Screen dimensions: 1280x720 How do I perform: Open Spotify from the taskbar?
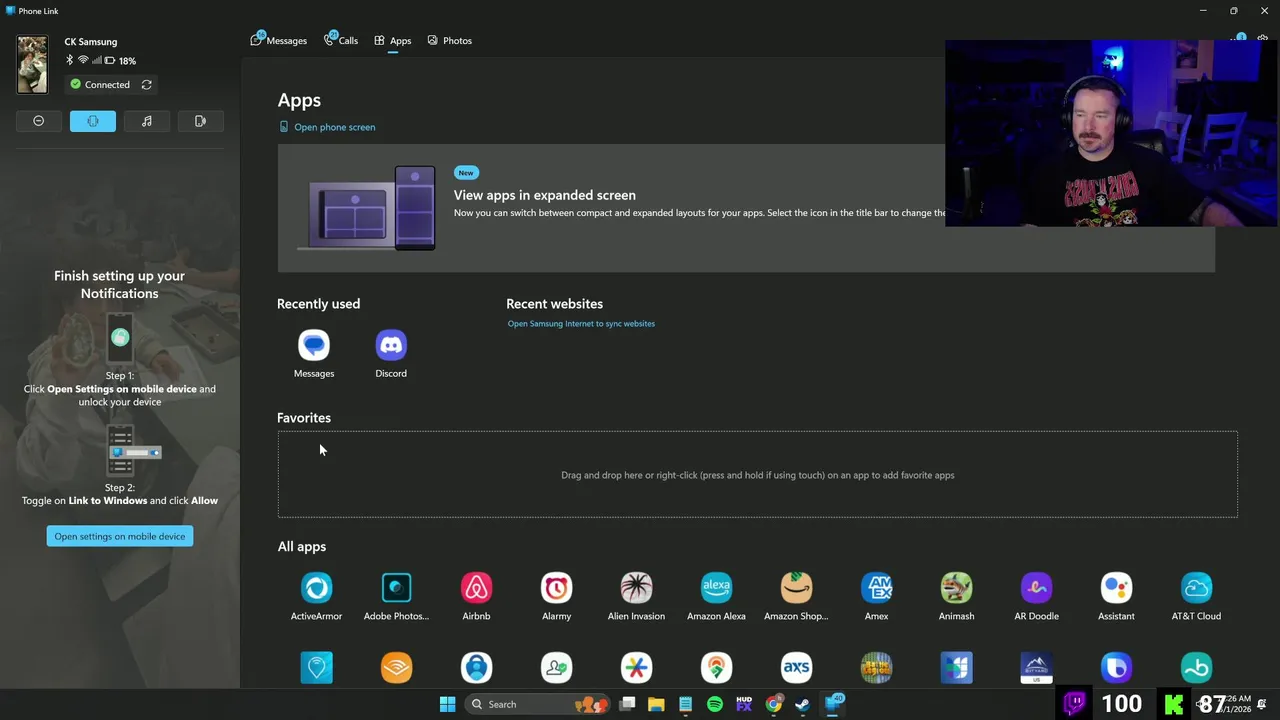coord(715,704)
